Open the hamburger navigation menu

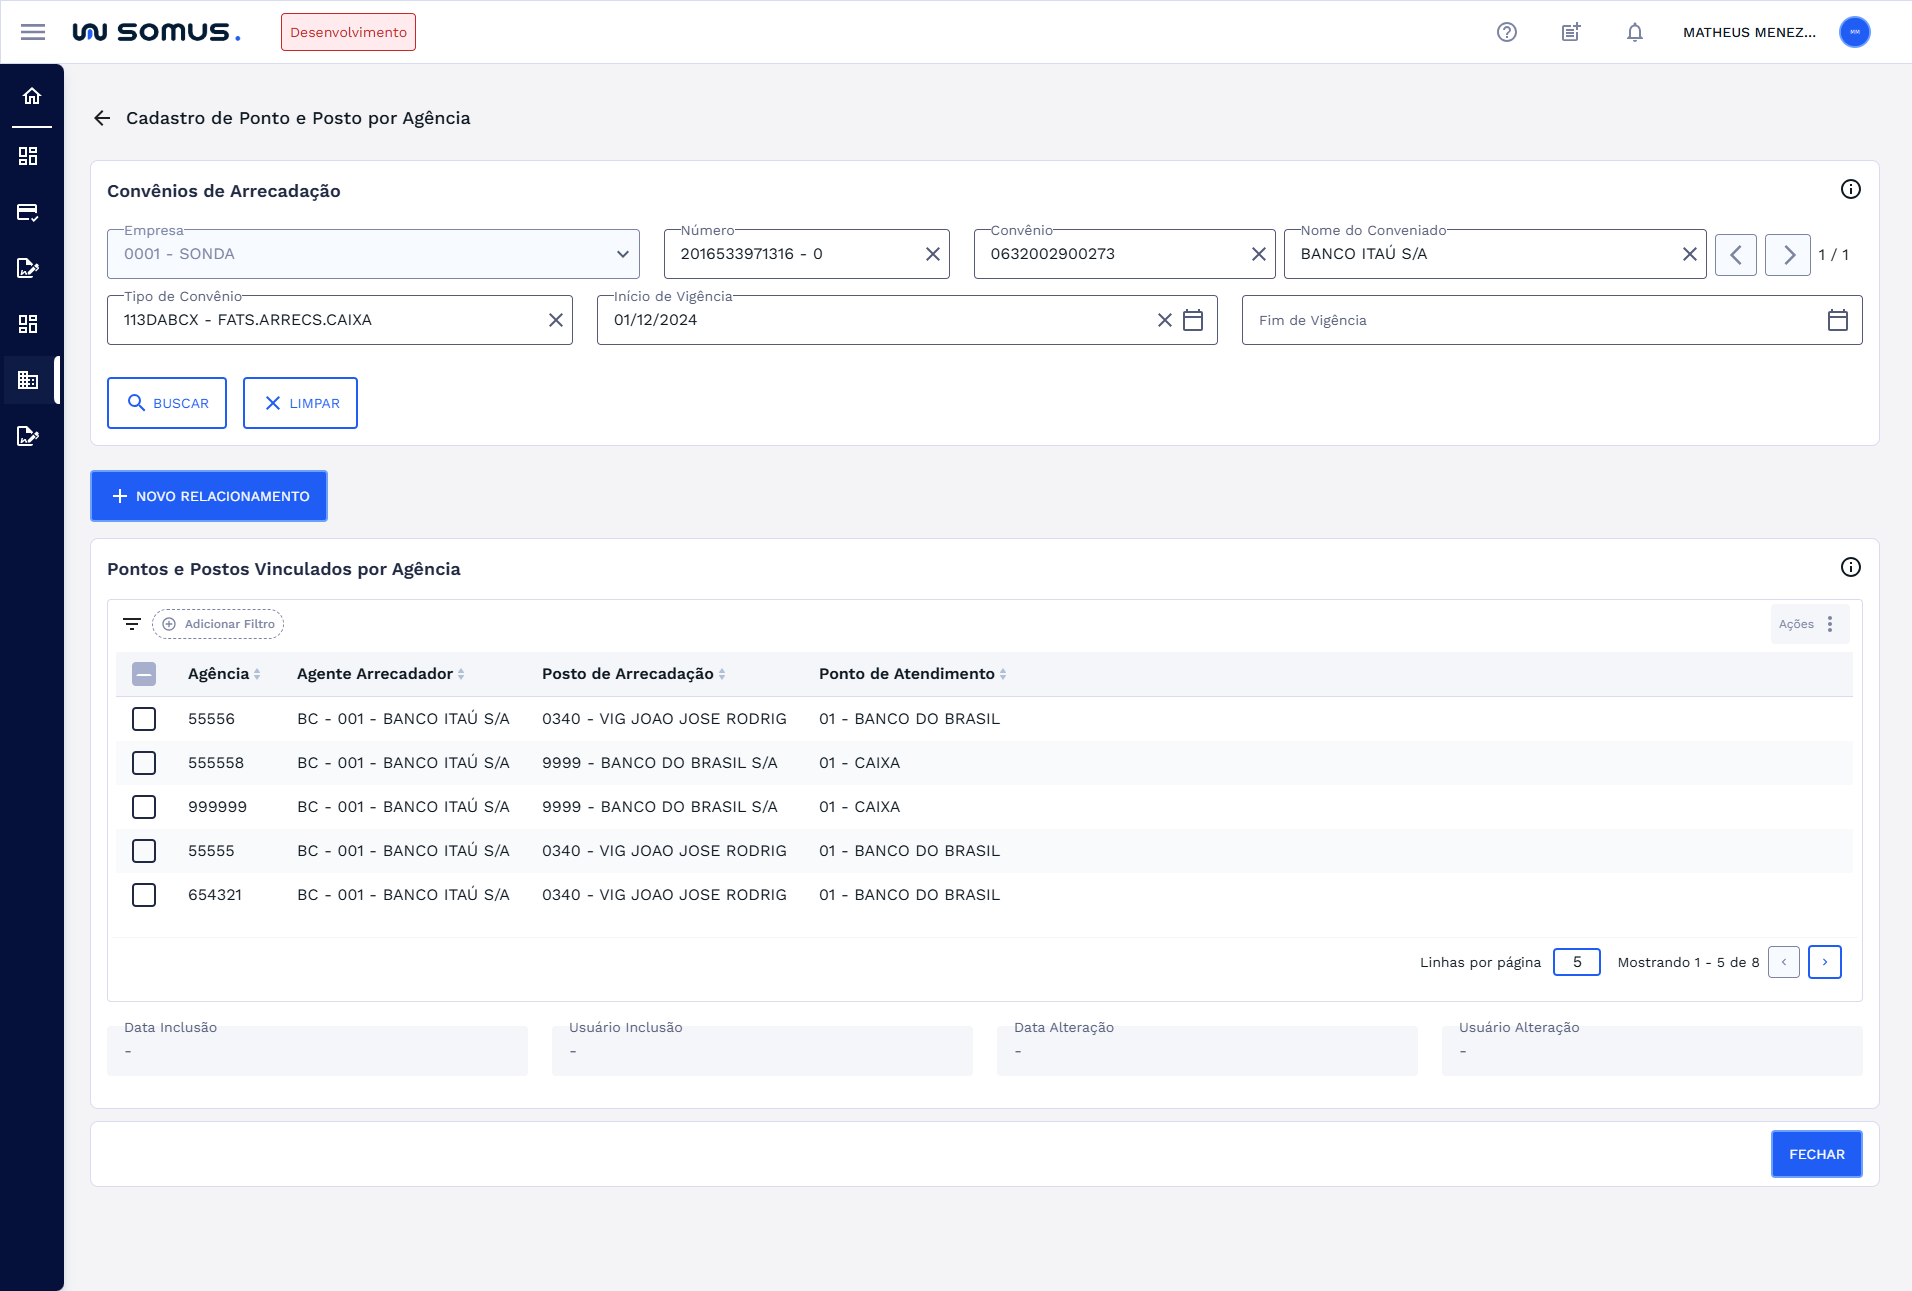click(33, 32)
